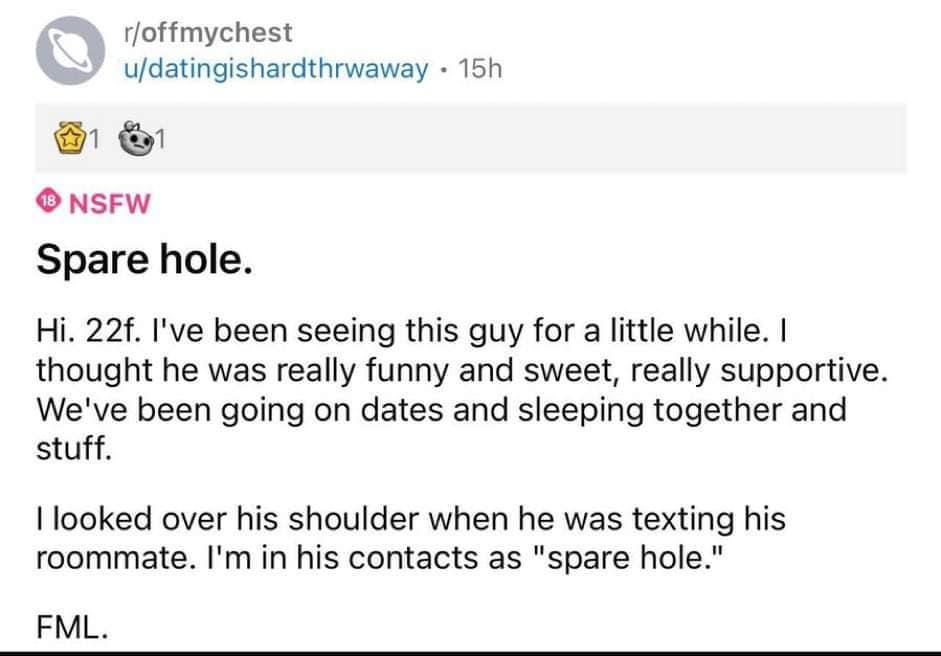Screen dimensions: 941x656
Task: Click the r/offmychest subreddit avatar icon
Action: click(x=64, y=53)
